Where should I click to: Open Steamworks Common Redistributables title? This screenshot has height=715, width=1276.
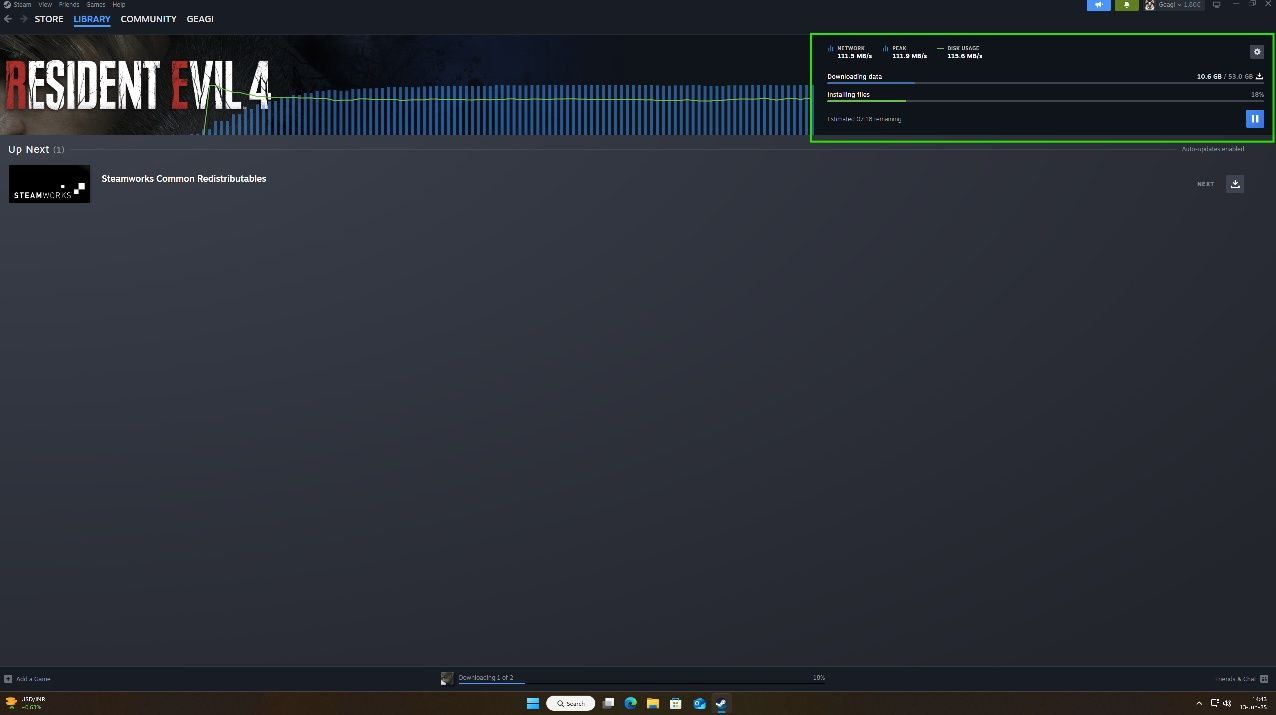point(184,178)
